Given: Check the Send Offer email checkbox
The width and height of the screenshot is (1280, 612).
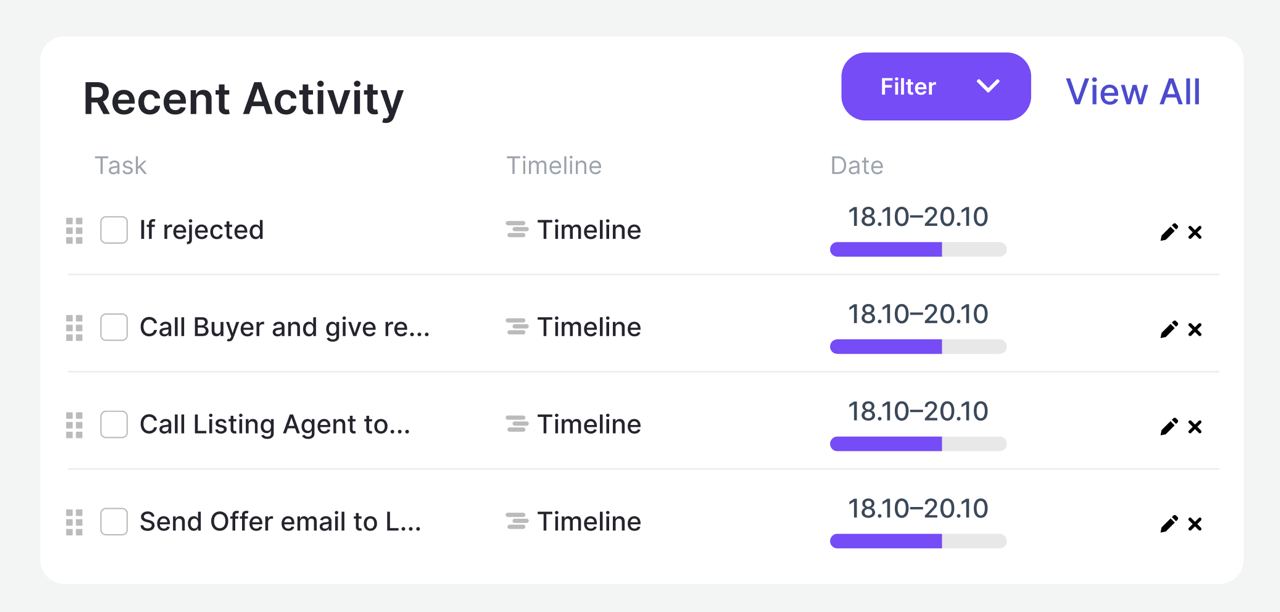Looking at the screenshot, I should click(x=114, y=521).
